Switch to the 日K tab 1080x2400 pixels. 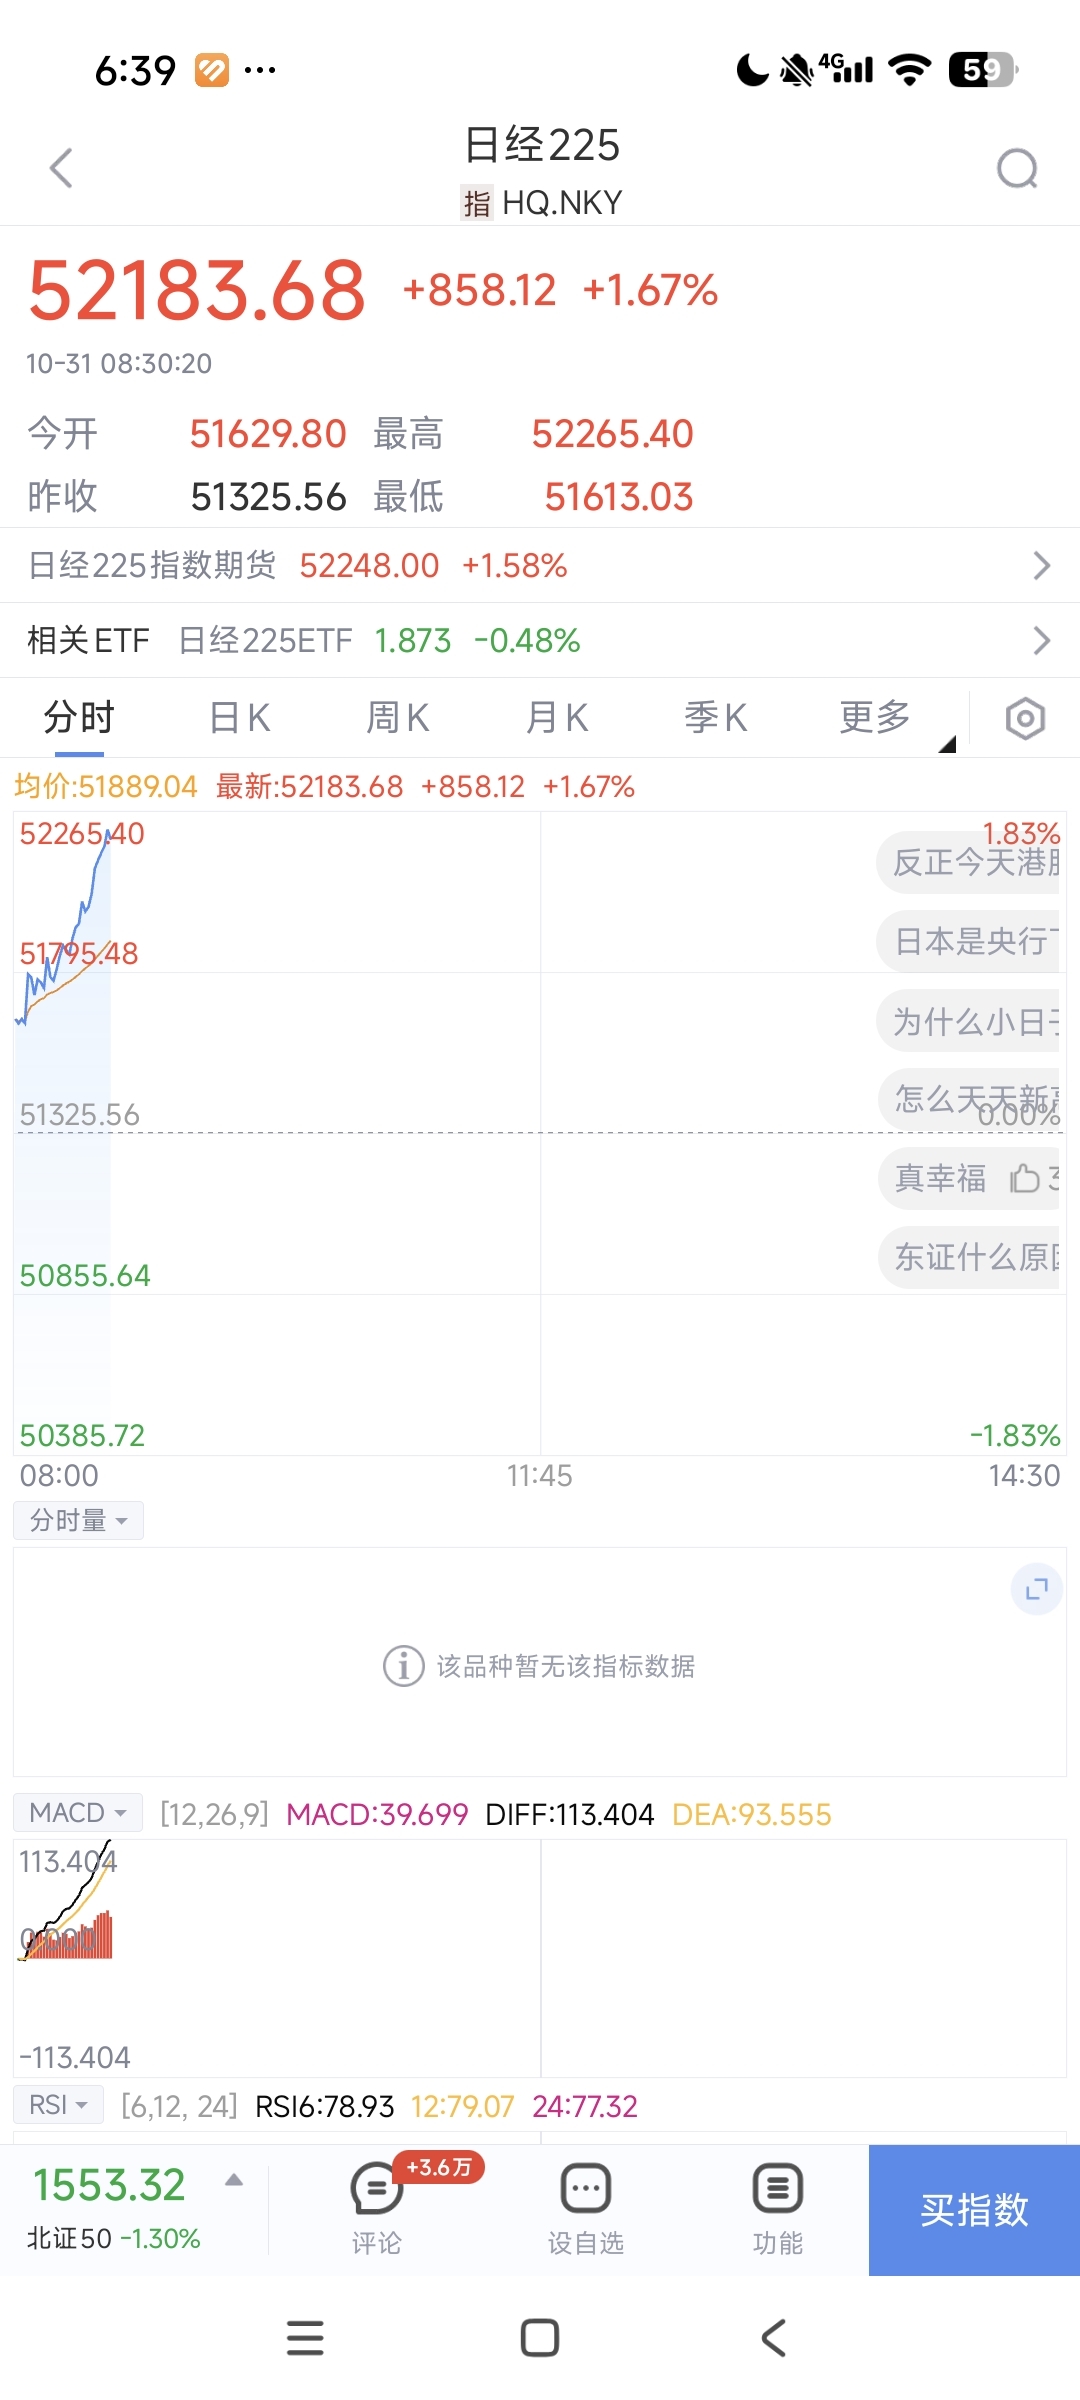[240, 718]
